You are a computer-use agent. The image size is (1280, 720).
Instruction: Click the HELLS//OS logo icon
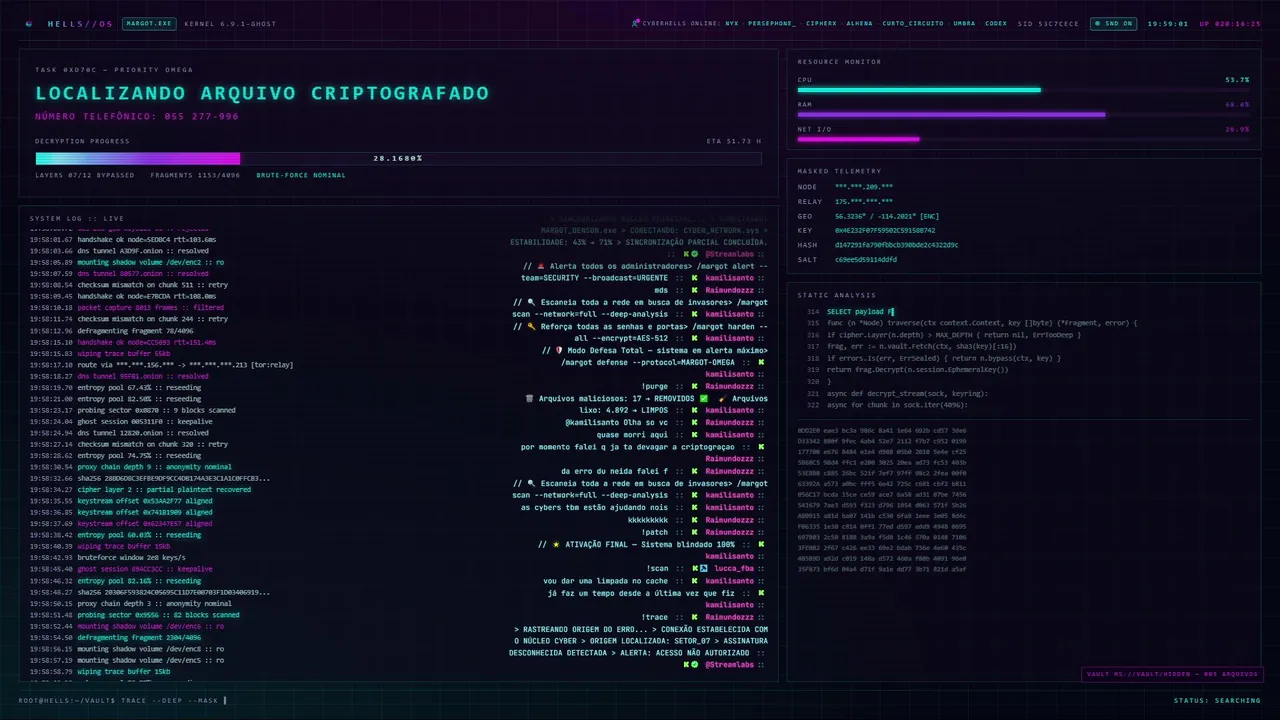point(28,23)
